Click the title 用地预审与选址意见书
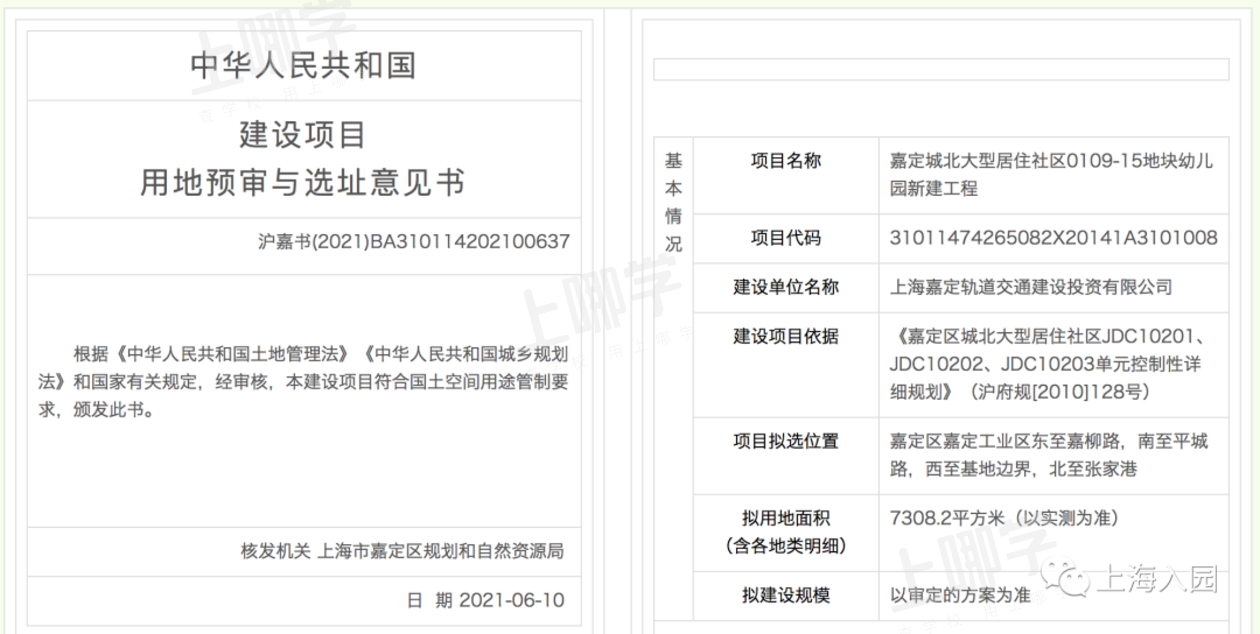Screen dimensions: 1260x634 coord(303,182)
